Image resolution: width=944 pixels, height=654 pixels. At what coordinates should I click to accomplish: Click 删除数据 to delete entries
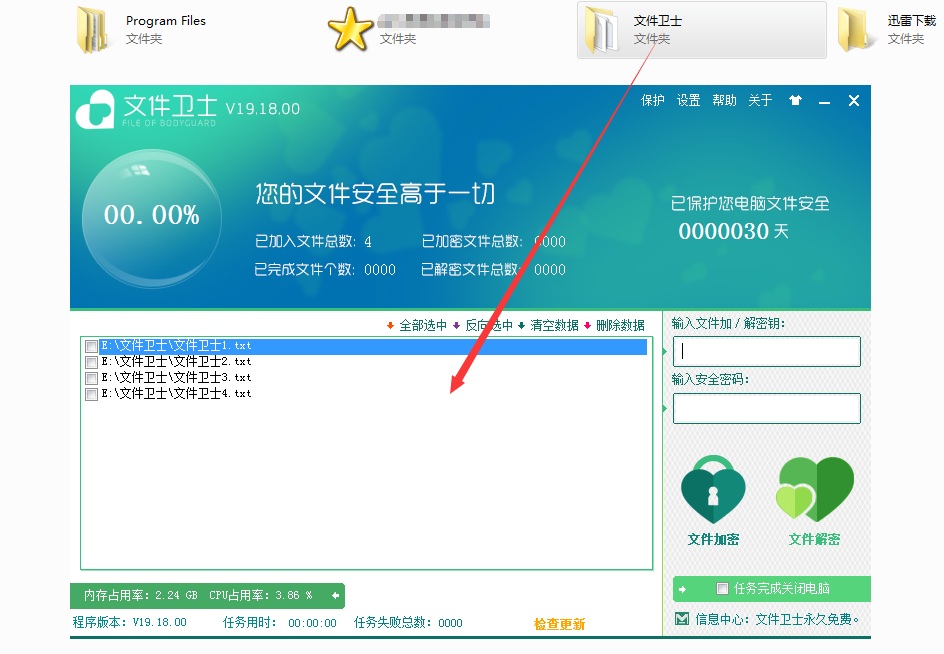pyautogui.click(x=620, y=326)
